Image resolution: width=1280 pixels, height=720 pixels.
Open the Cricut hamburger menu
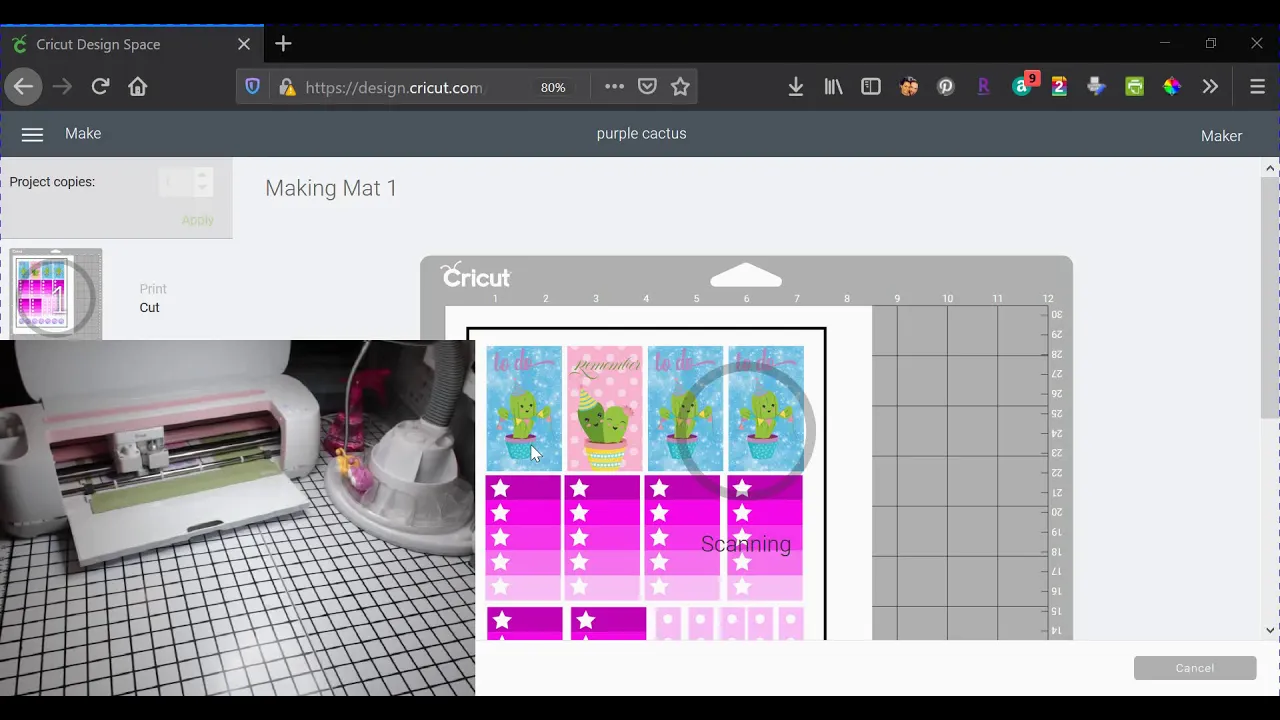(32, 135)
